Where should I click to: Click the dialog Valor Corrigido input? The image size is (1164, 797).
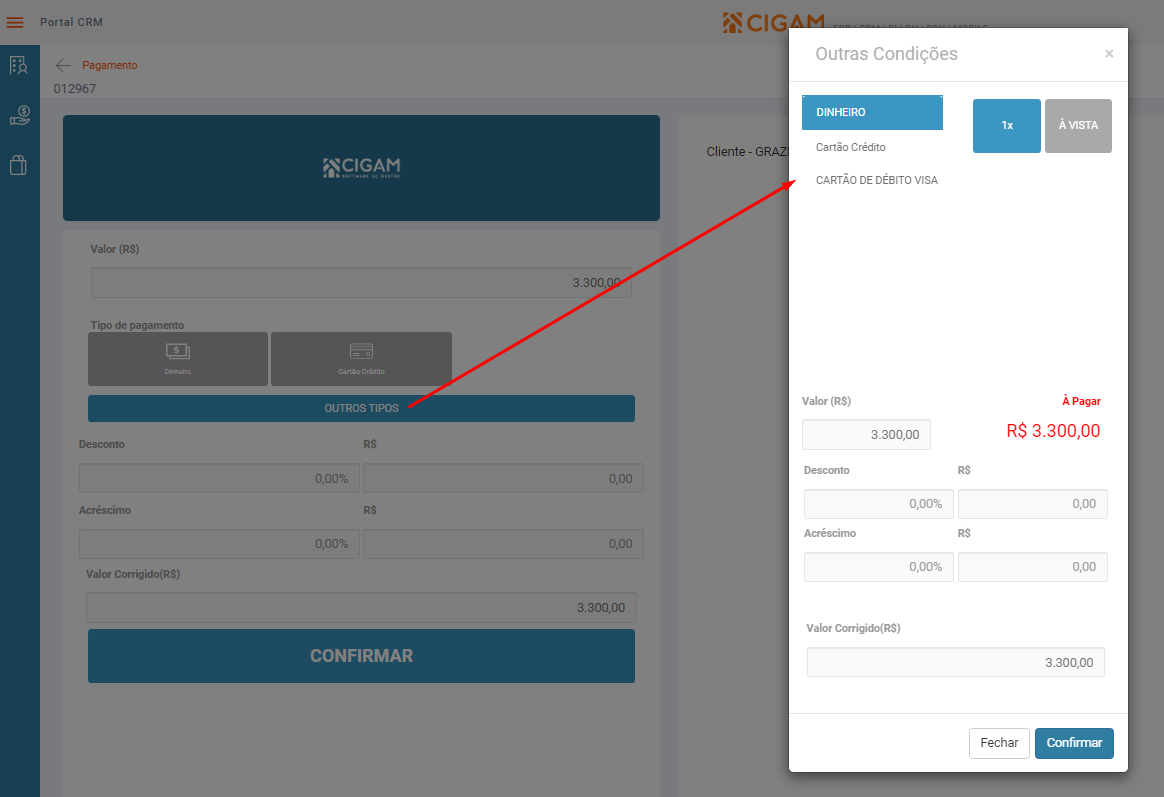(955, 662)
